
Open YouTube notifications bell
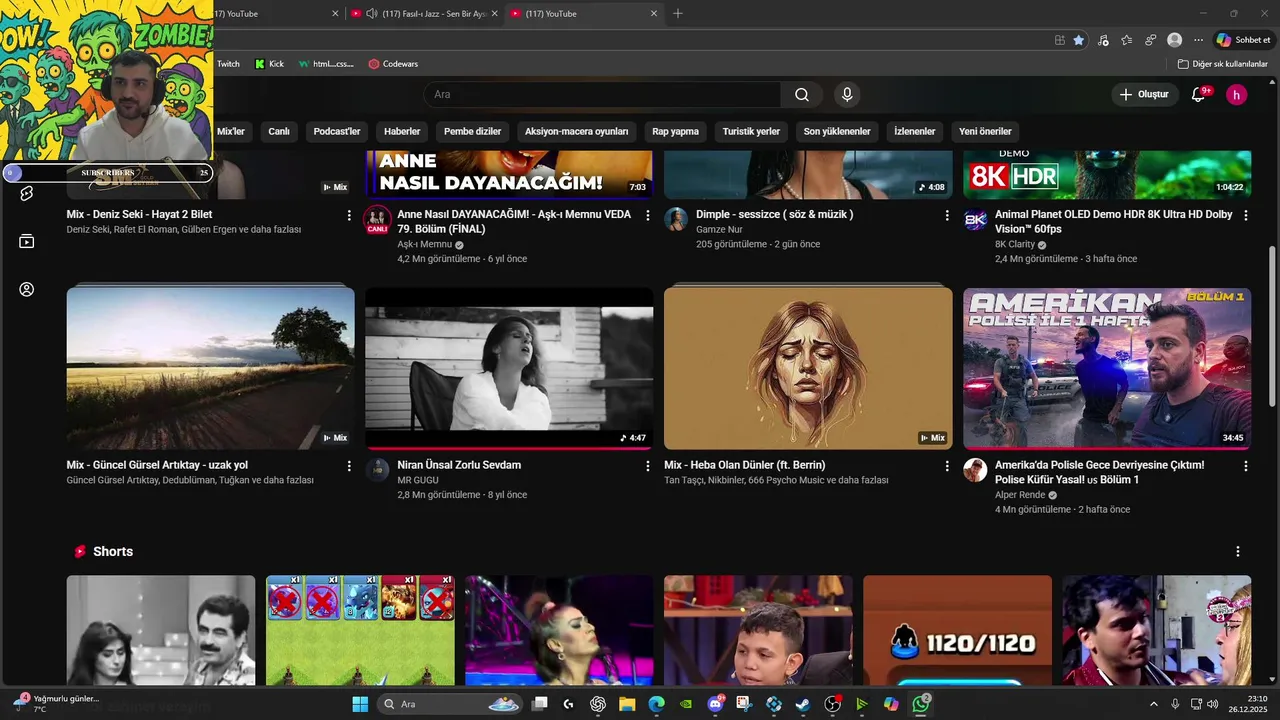pos(1198,95)
